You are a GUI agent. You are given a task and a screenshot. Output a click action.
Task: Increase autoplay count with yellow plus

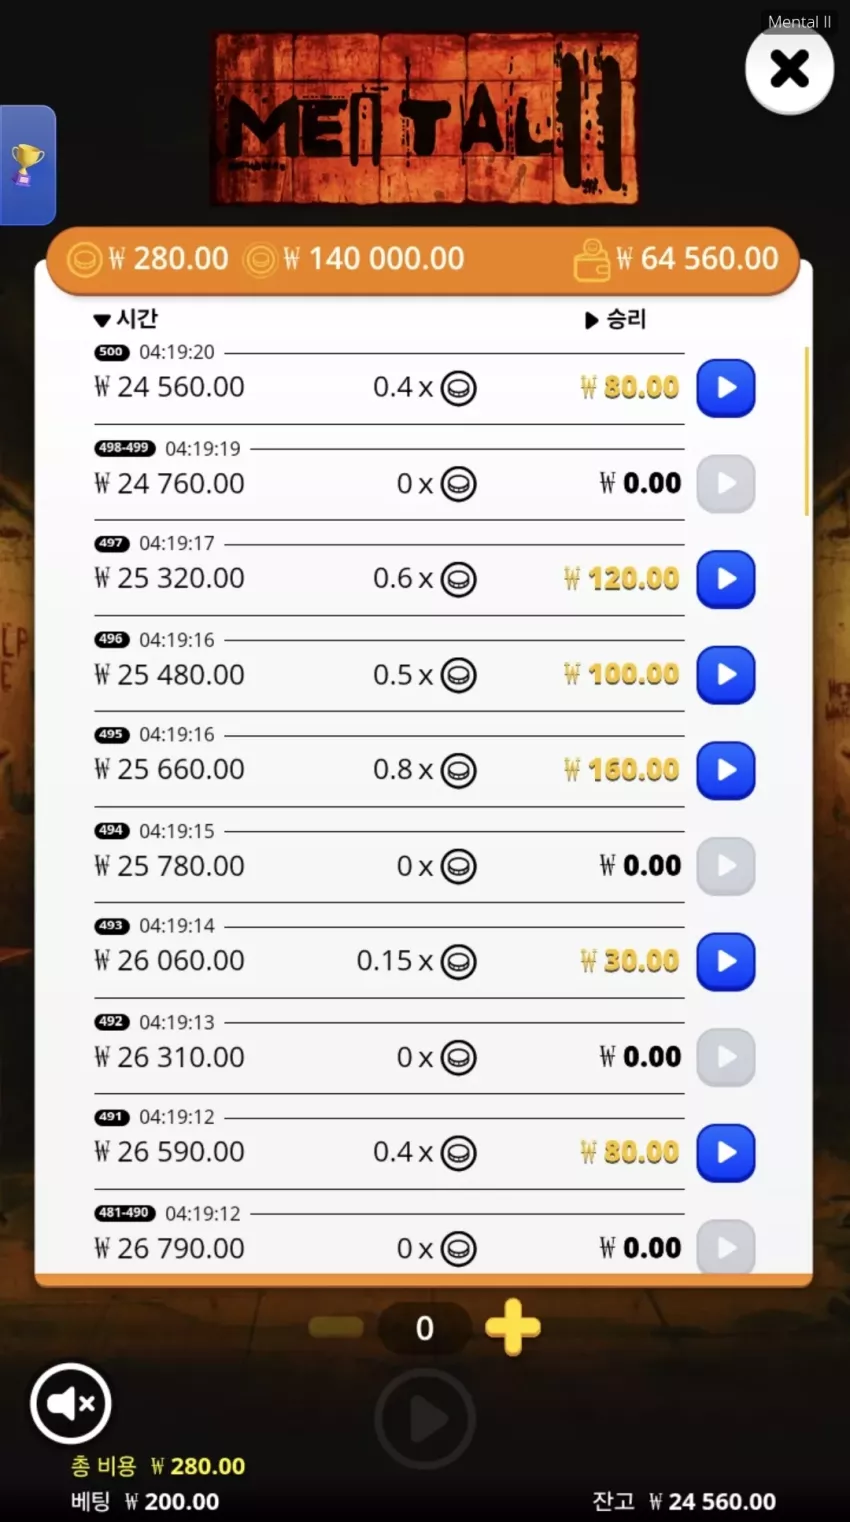513,1327
